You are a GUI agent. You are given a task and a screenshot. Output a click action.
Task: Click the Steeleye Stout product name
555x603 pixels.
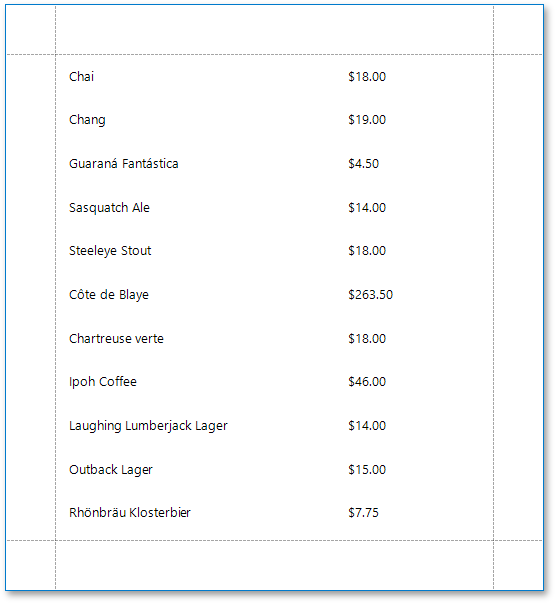(x=110, y=251)
